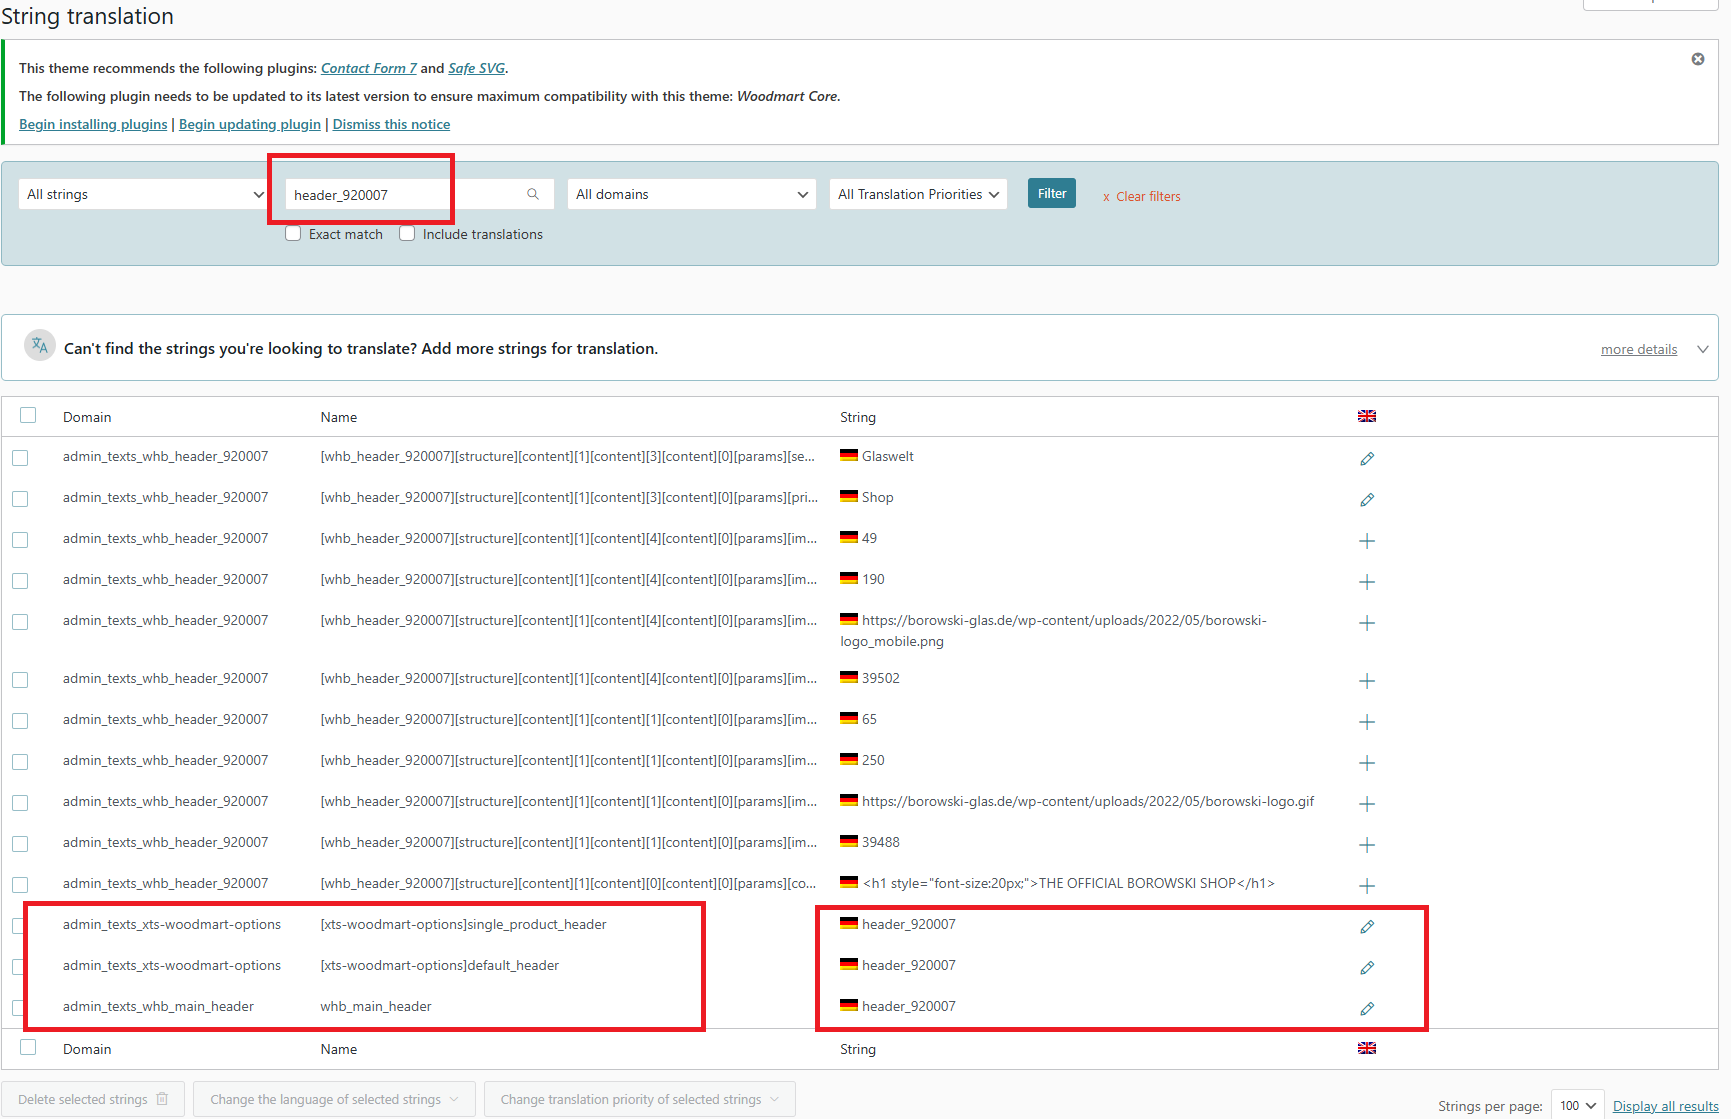Click Delete selected strings button
The height and width of the screenshot is (1119, 1731).
[x=93, y=1099]
